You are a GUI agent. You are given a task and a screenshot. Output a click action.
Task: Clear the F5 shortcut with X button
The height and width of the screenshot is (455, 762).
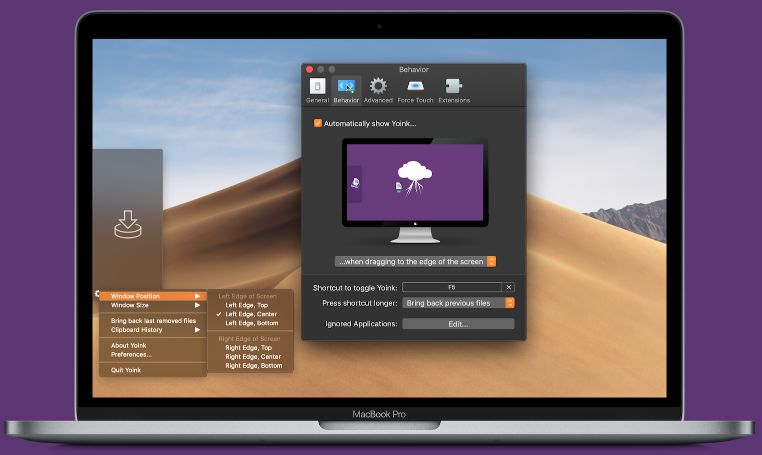tap(508, 287)
